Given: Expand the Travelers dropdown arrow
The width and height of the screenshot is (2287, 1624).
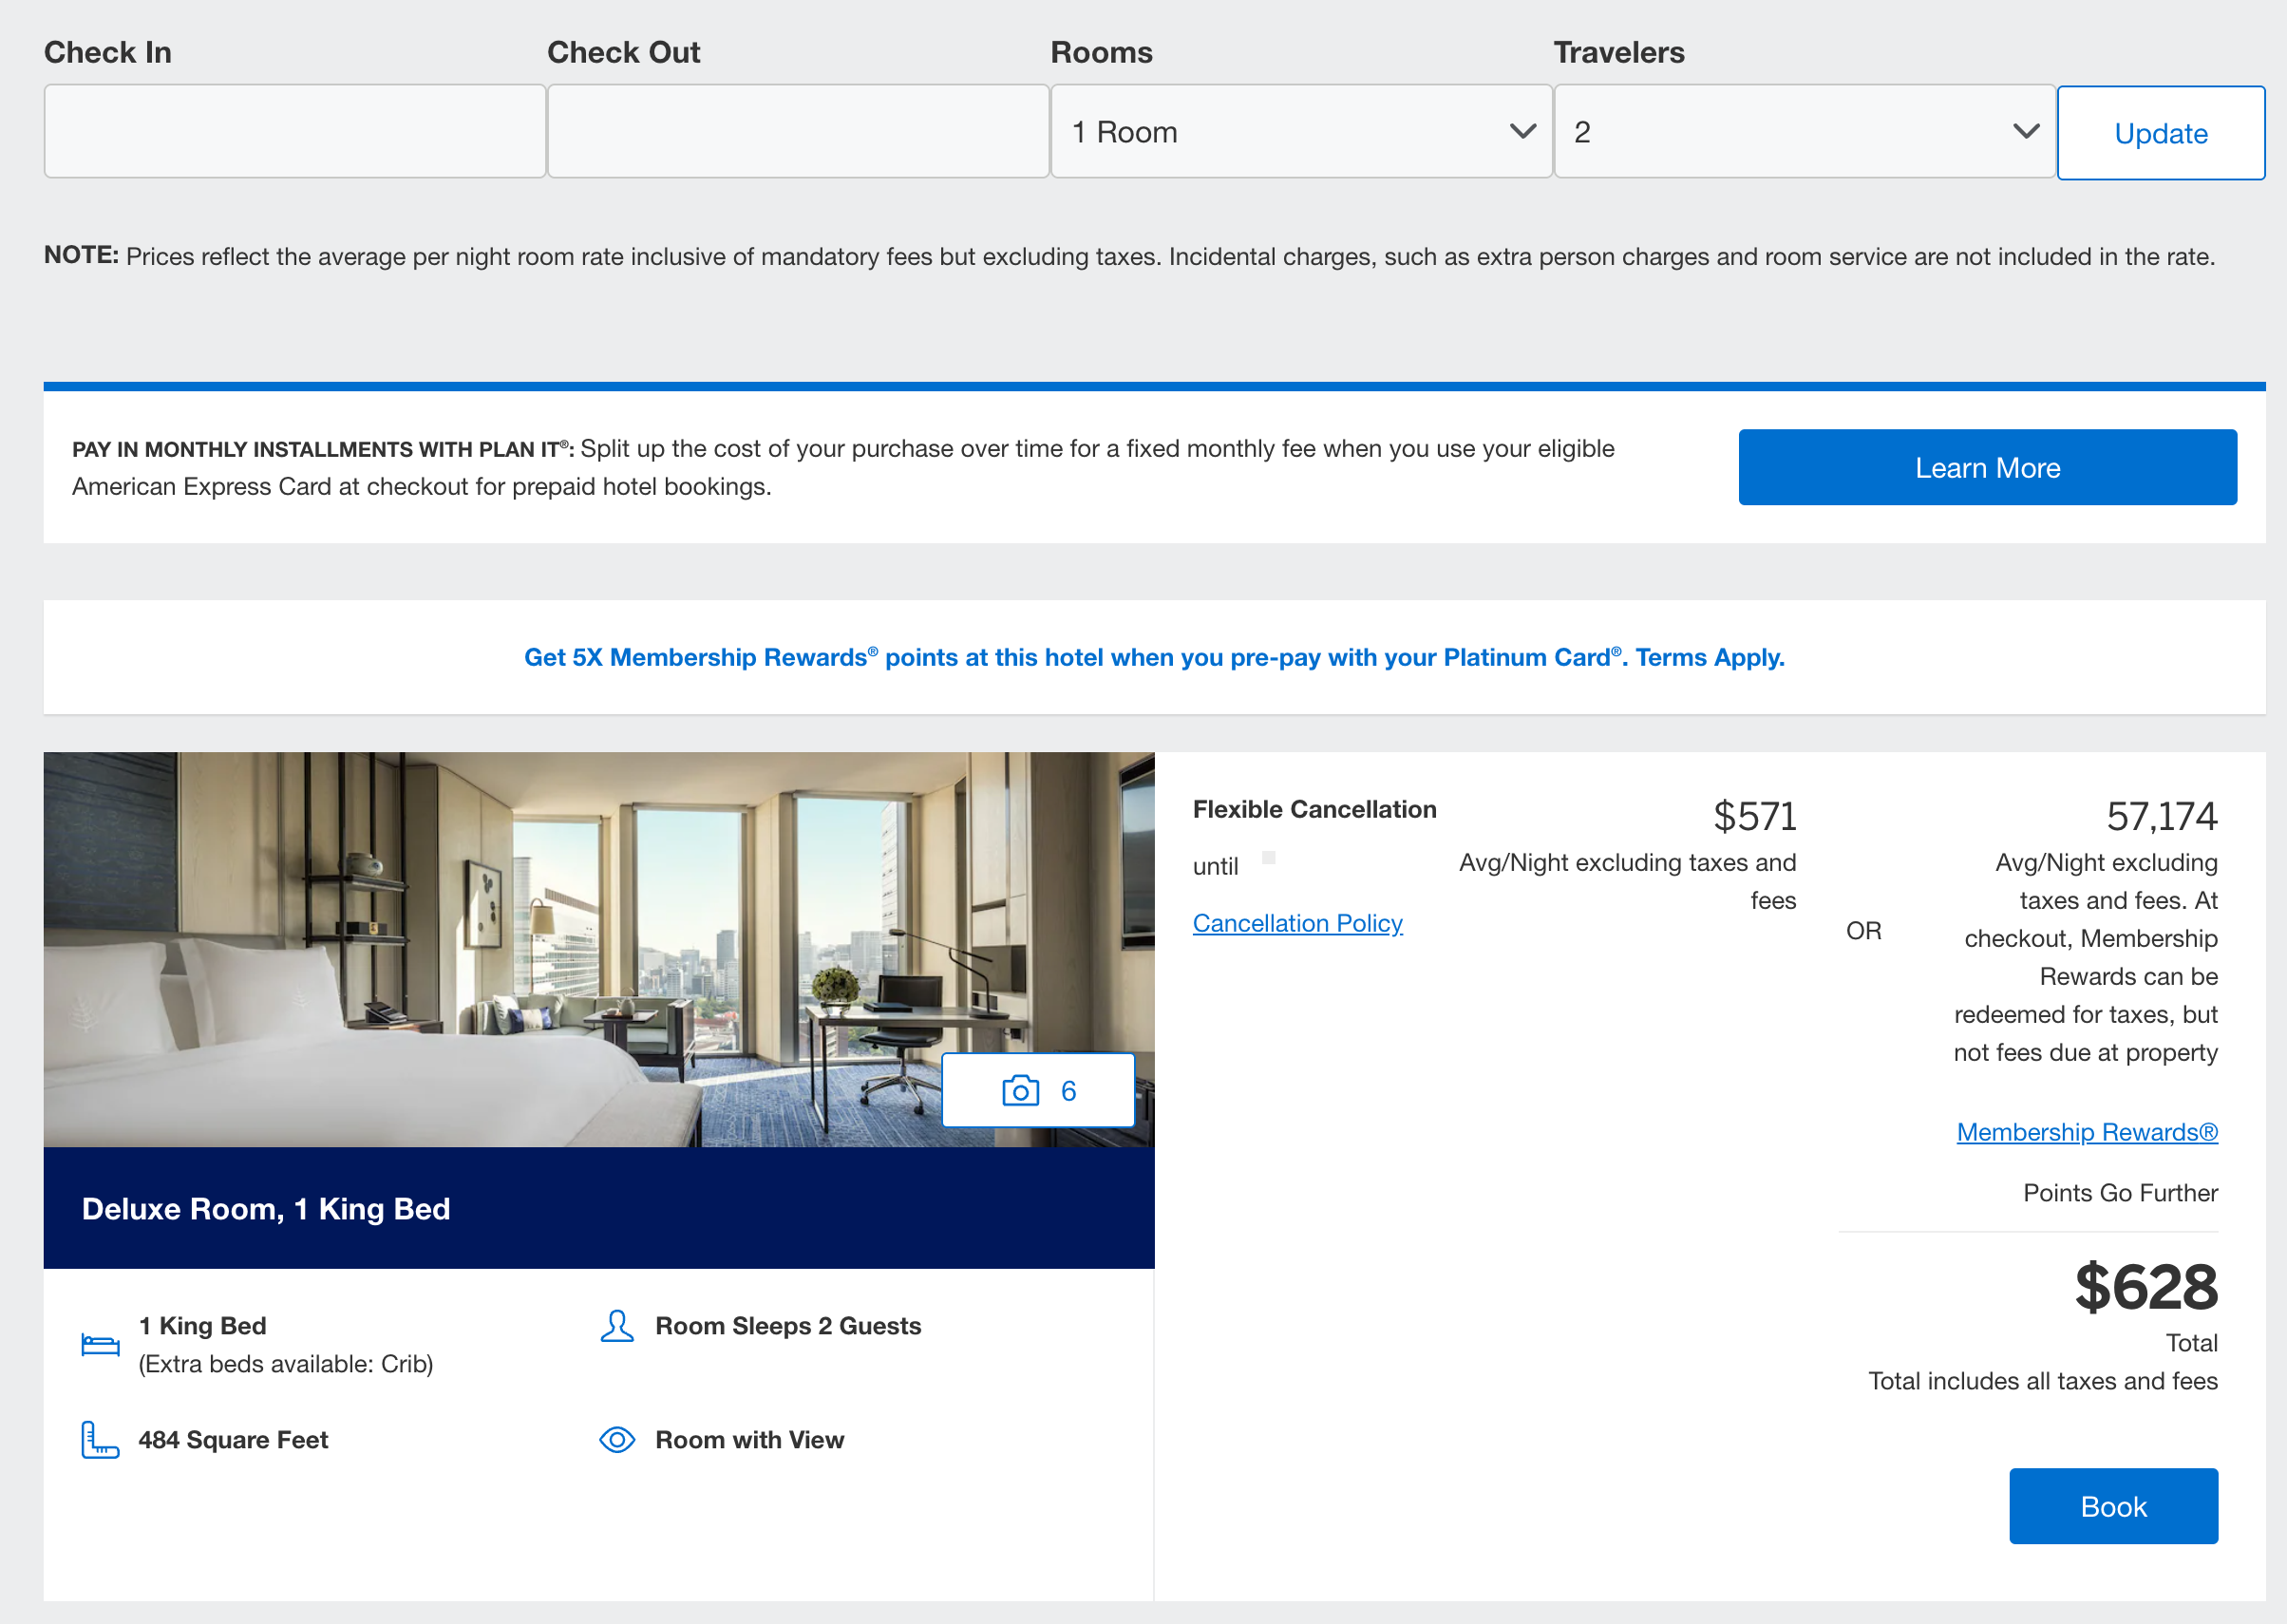Looking at the screenshot, I should [2025, 132].
